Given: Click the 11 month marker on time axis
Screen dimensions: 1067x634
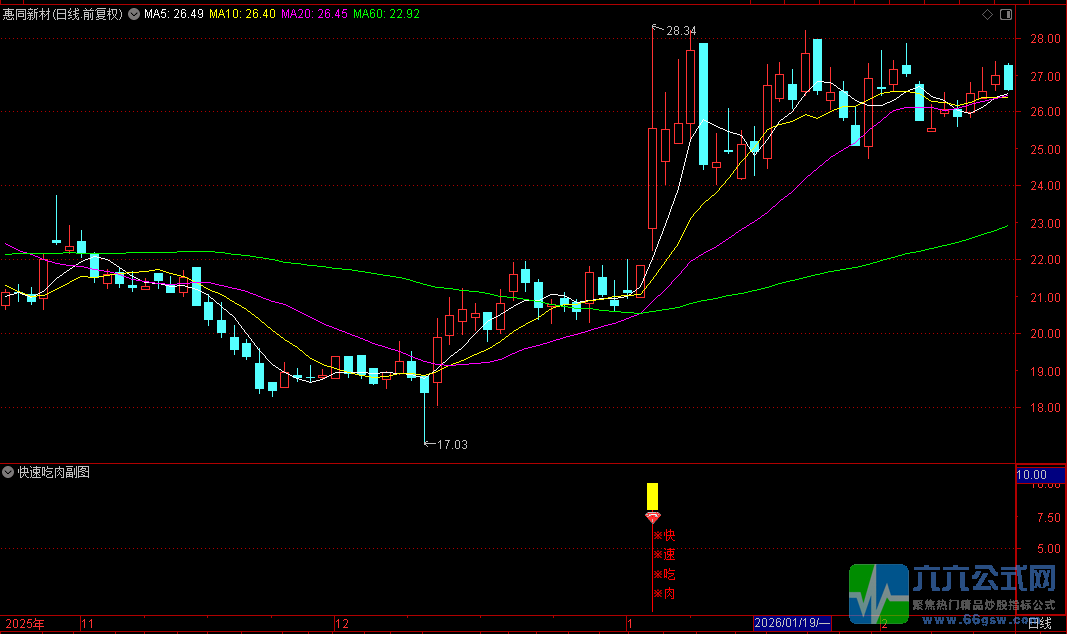Looking at the screenshot, I should click(x=88, y=624).
